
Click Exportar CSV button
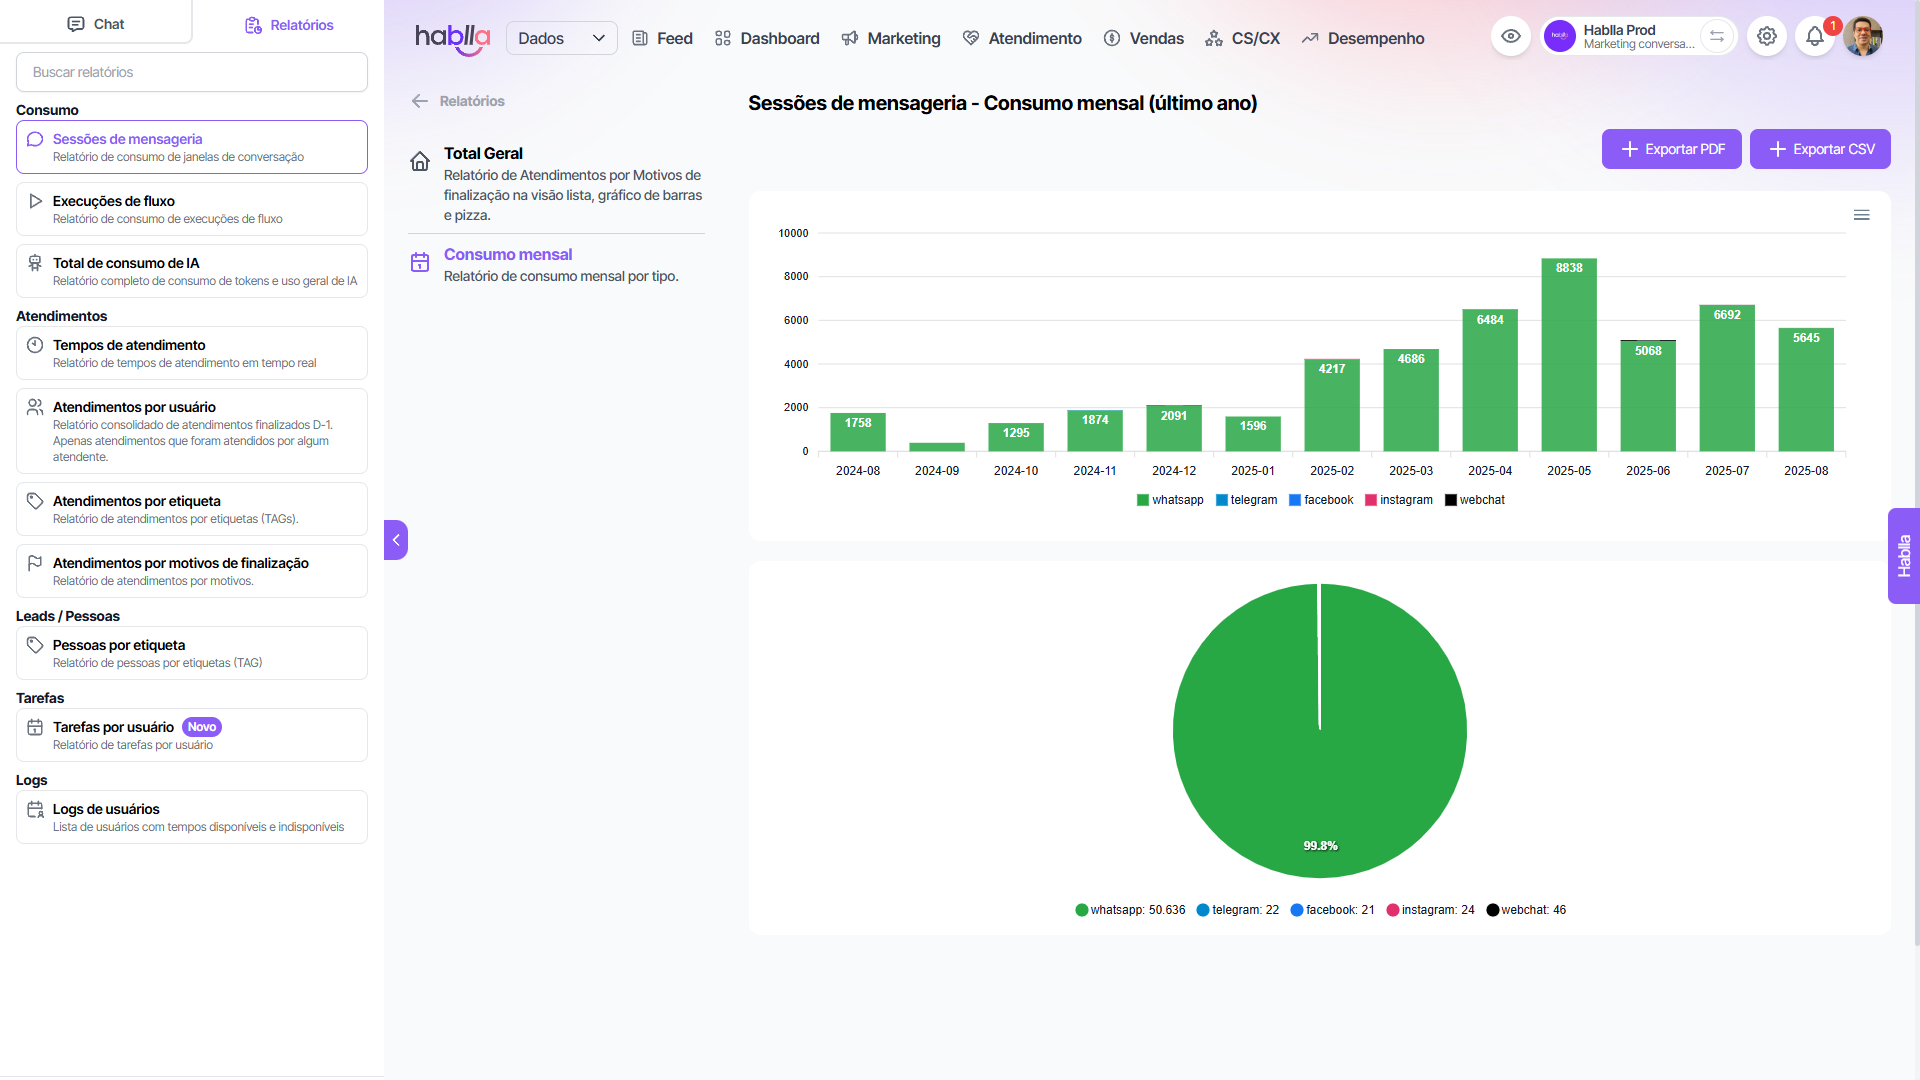click(x=1819, y=149)
